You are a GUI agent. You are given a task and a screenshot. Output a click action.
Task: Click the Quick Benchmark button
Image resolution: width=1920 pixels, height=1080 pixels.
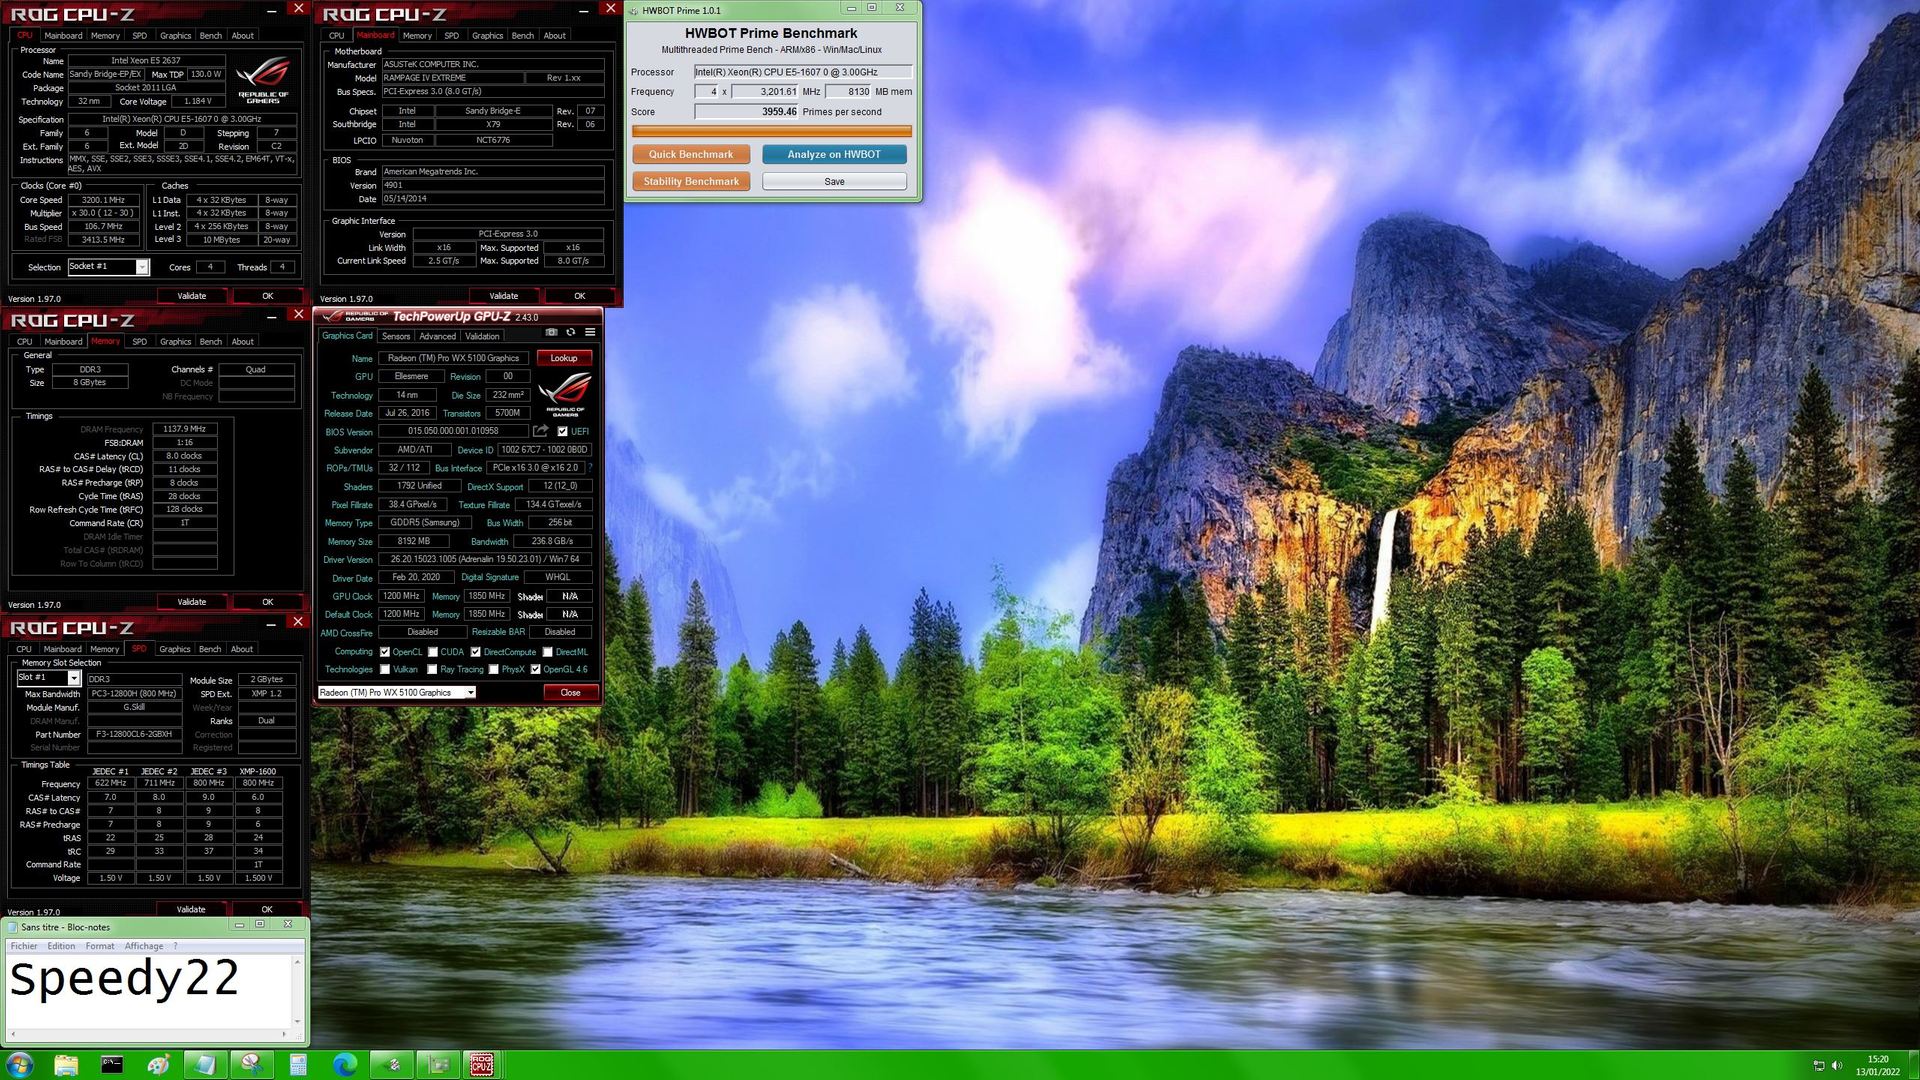coord(691,154)
